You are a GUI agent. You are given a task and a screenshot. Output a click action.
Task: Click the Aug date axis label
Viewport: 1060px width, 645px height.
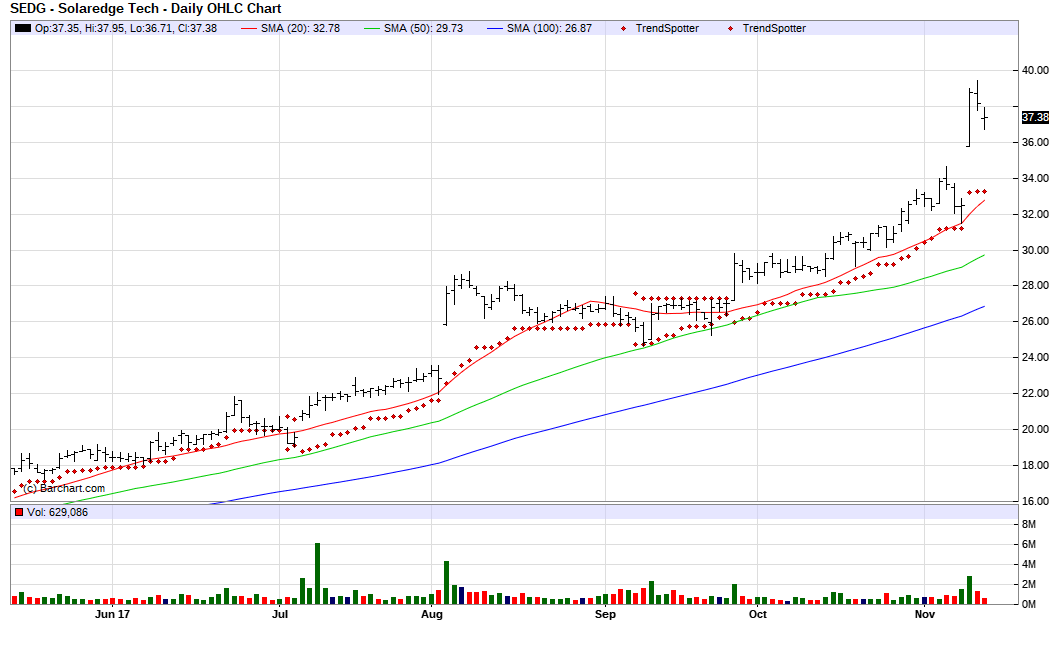[x=432, y=614]
